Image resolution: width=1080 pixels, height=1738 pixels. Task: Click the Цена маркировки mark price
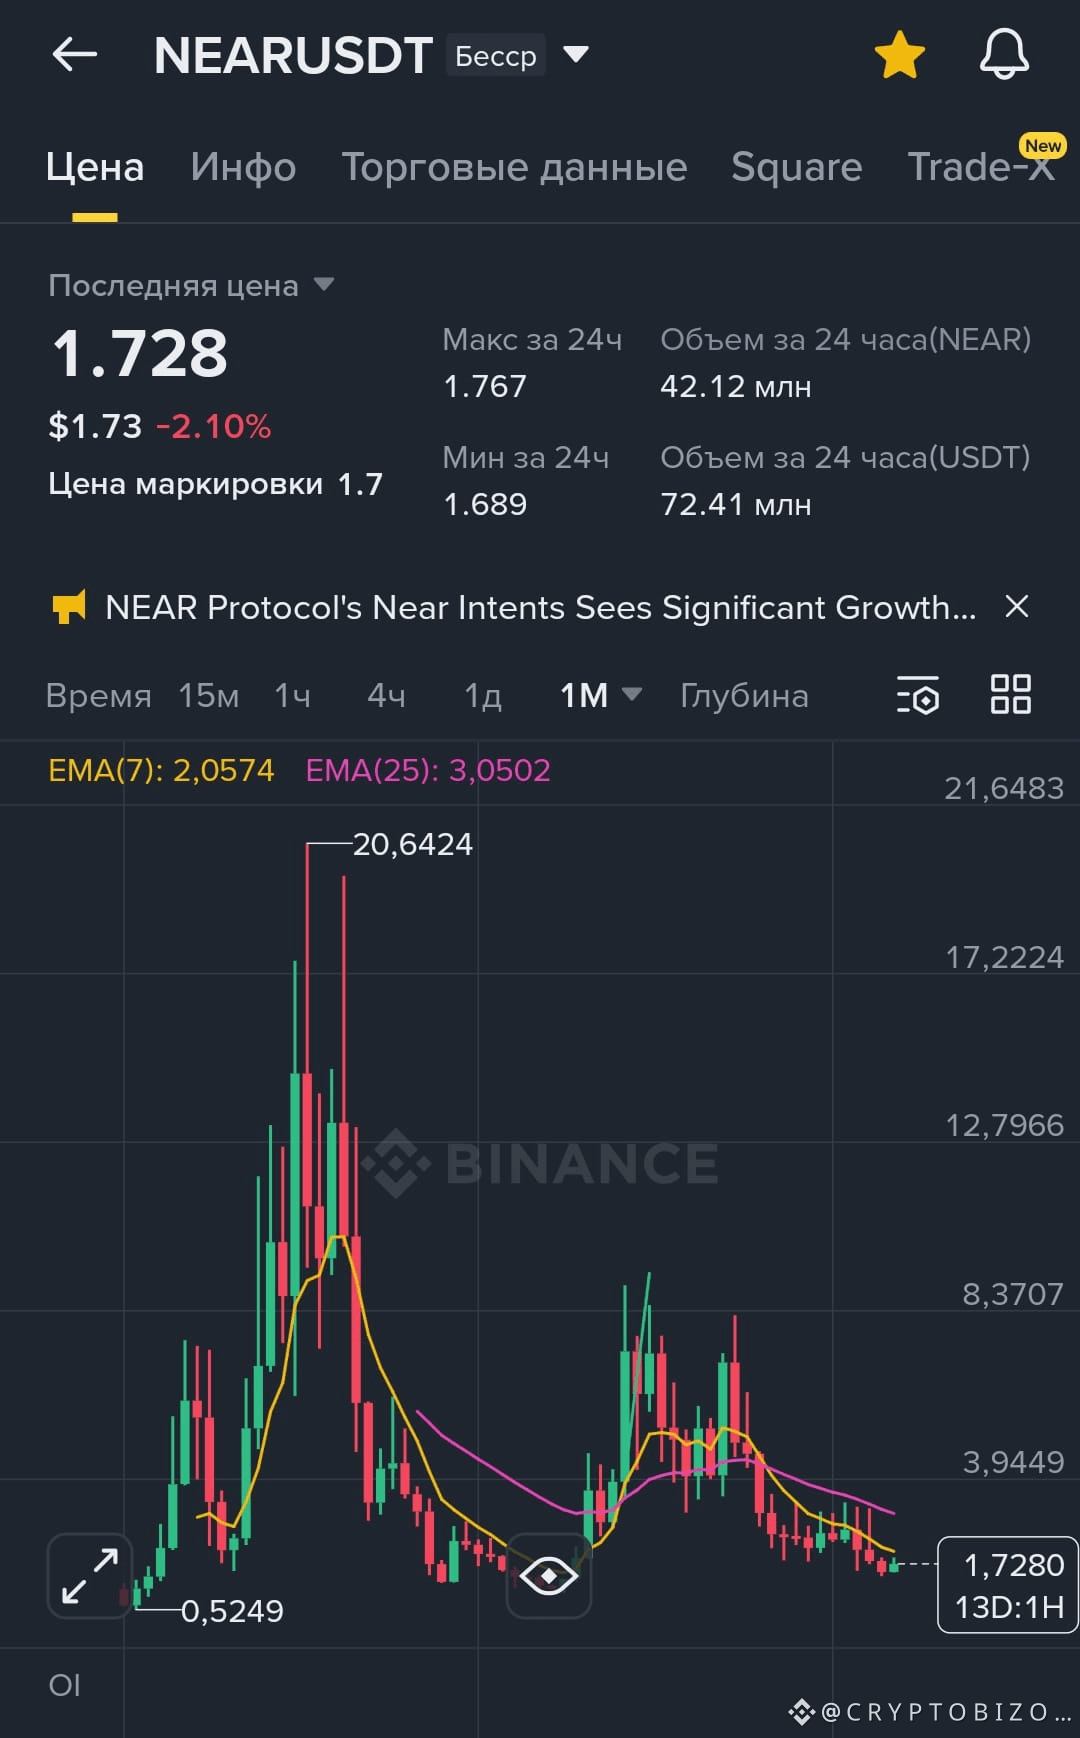coord(216,484)
